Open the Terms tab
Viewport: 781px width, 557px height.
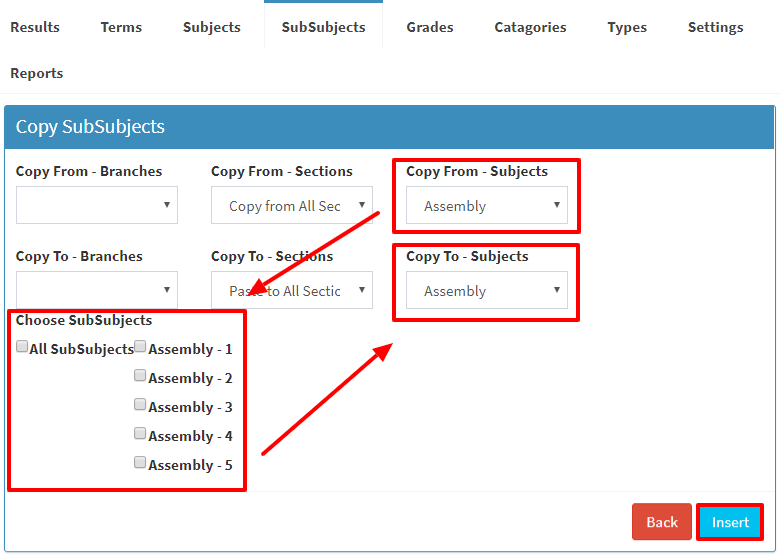tap(121, 27)
